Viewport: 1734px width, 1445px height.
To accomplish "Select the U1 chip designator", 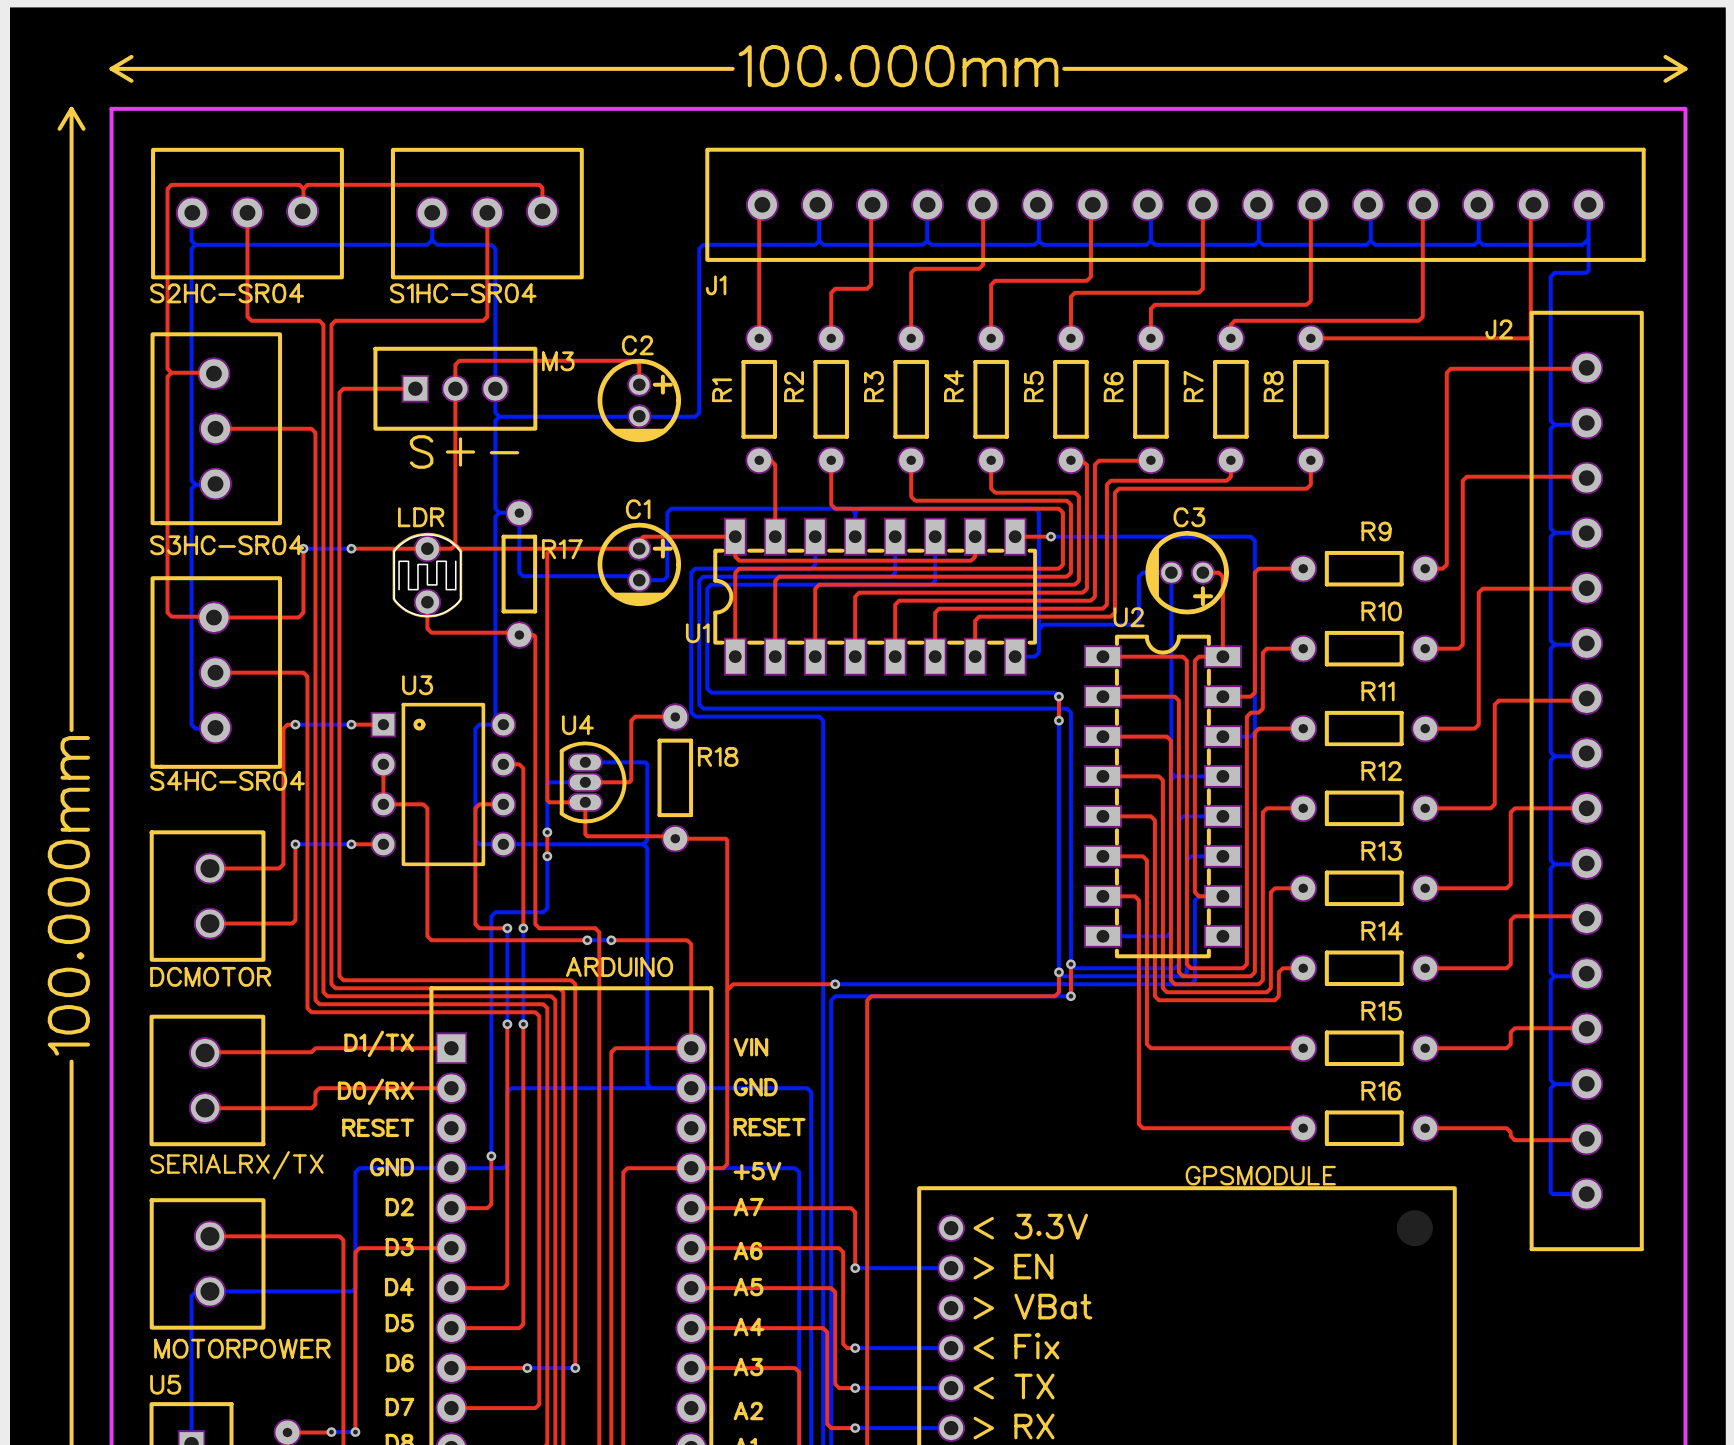I will (697, 634).
